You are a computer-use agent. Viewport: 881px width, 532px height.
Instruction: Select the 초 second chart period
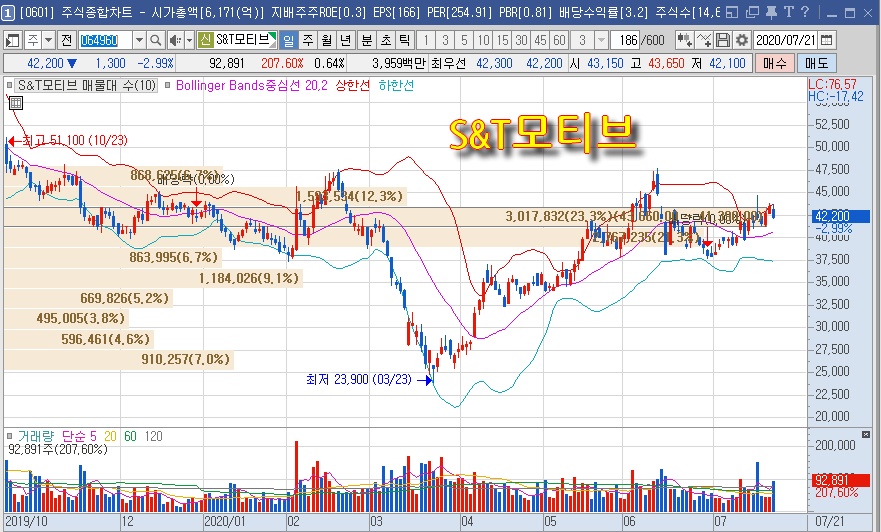click(x=385, y=40)
